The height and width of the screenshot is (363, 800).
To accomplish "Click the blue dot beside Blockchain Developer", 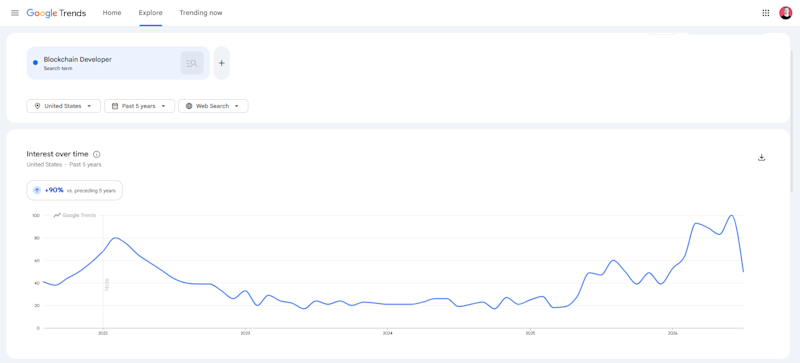I will tap(35, 63).
